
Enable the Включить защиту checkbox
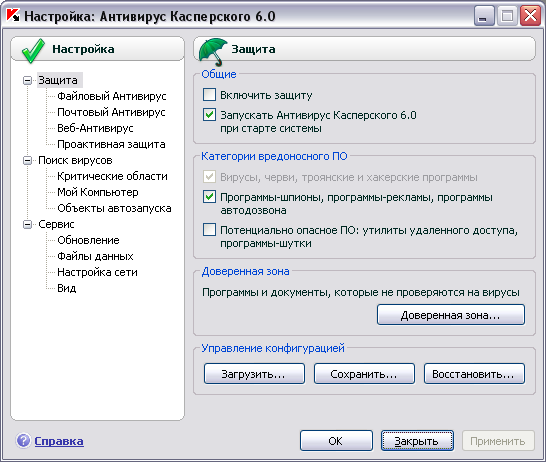209,94
